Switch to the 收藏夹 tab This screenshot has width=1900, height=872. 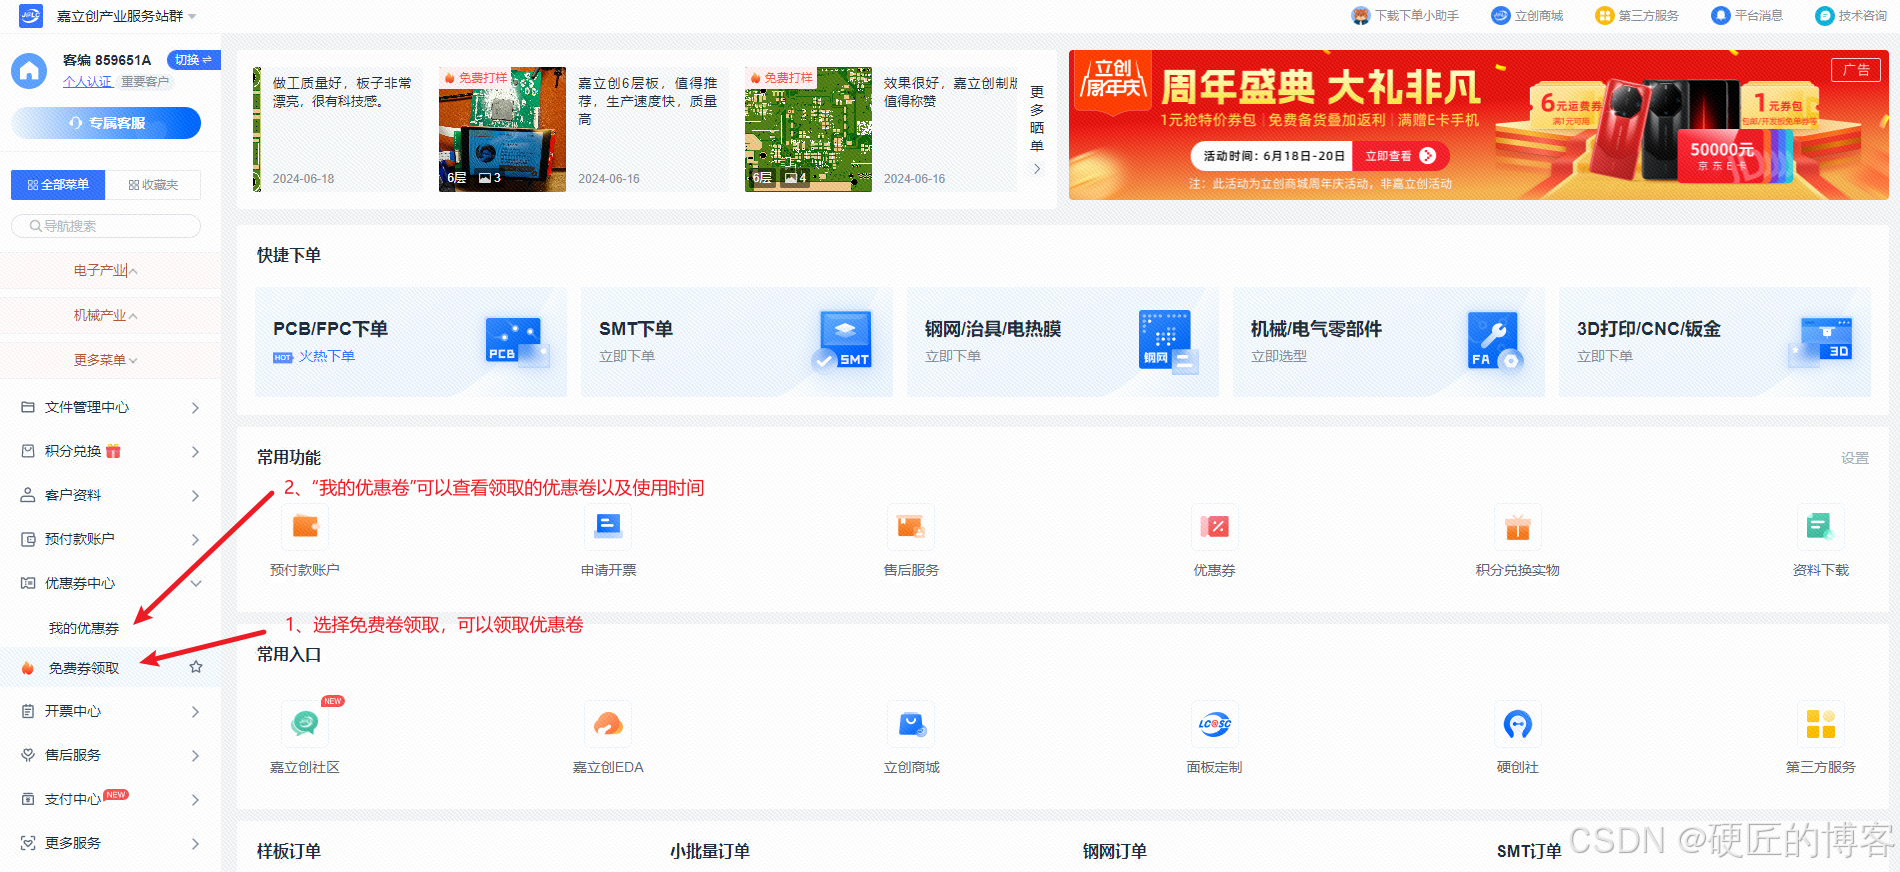(x=153, y=185)
